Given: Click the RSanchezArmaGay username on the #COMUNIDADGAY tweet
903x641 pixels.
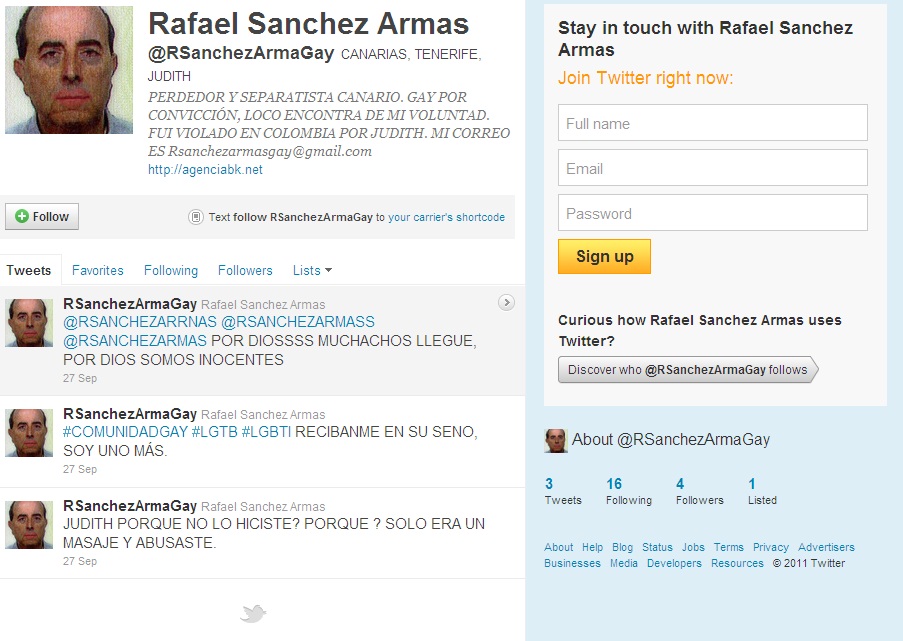Looking at the screenshot, I should 130,414.
